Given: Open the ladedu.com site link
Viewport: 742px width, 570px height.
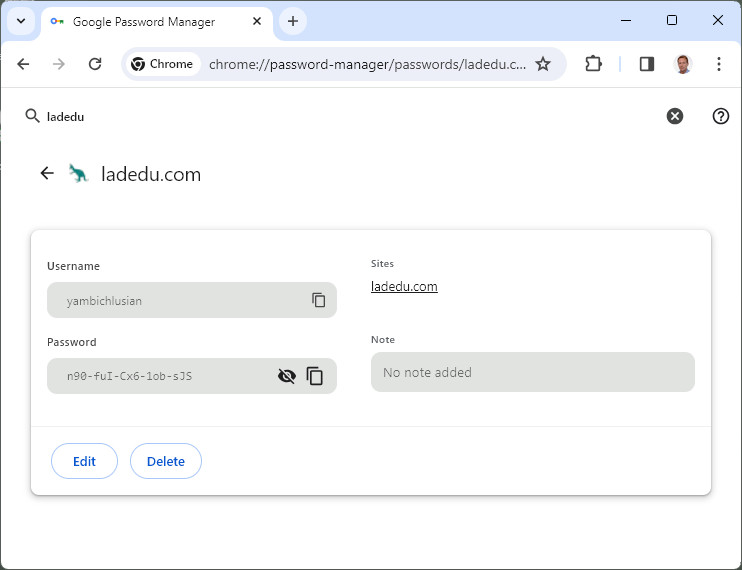Looking at the screenshot, I should (x=404, y=287).
